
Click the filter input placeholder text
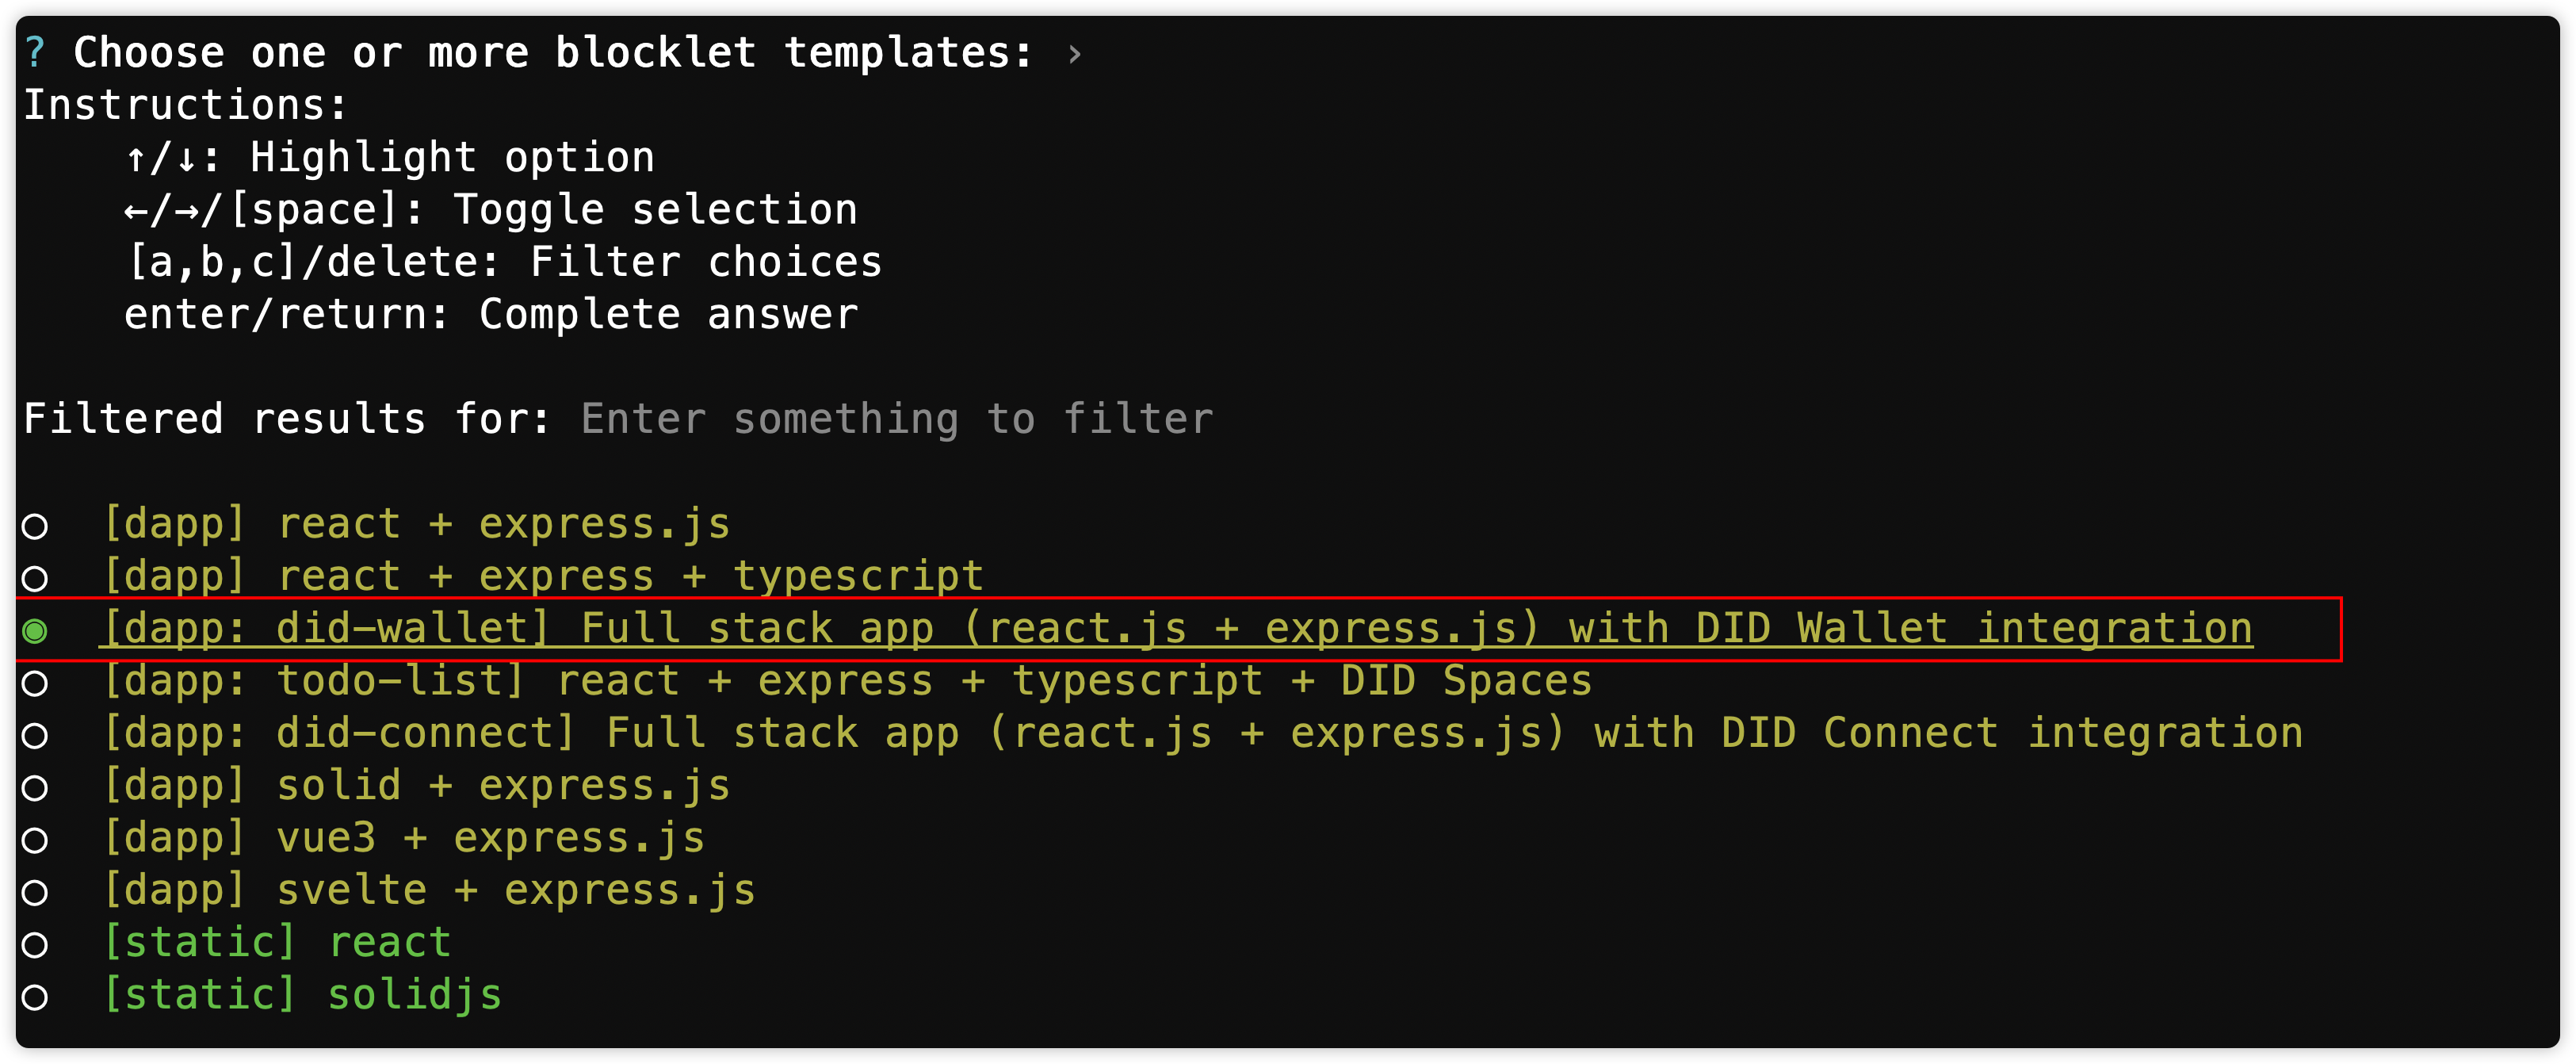(896, 419)
